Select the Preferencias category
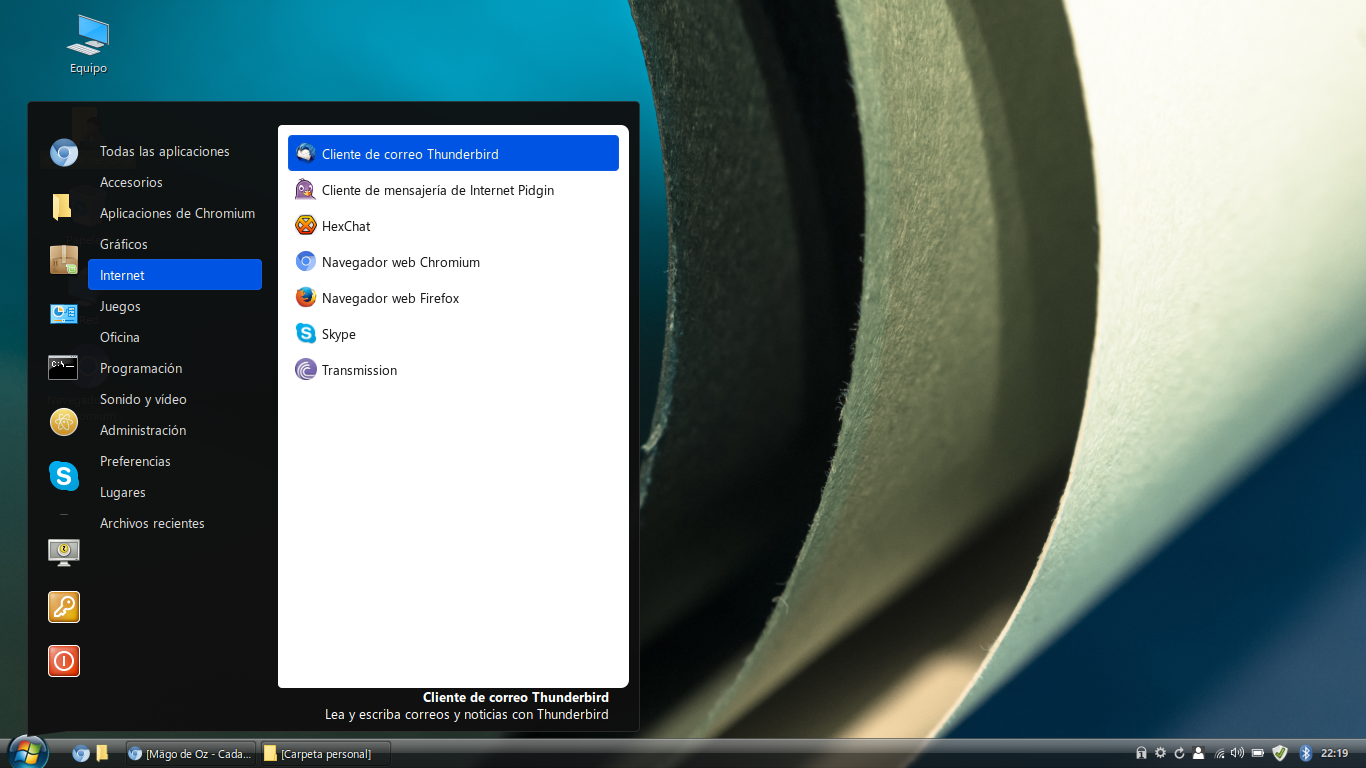Viewport: 1366px width, 768px height. click(175, 461)
